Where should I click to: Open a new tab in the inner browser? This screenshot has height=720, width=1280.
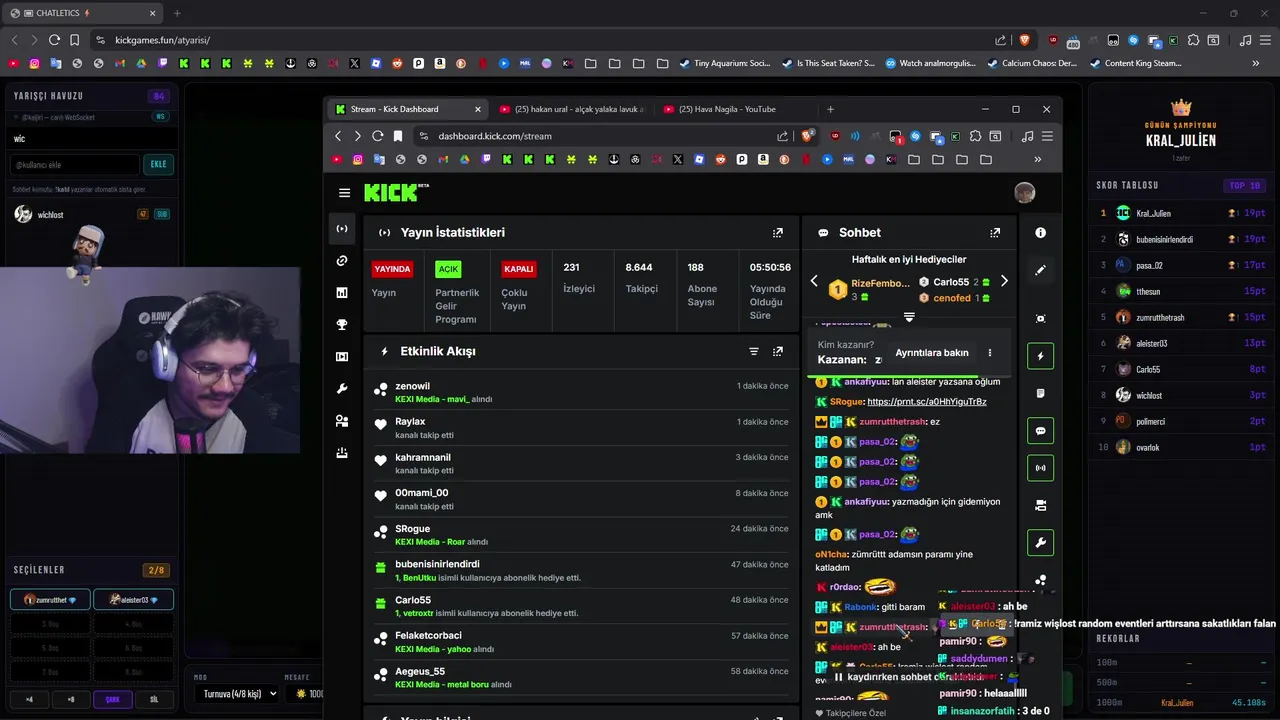pyautogui.click(x=830, y=109)
